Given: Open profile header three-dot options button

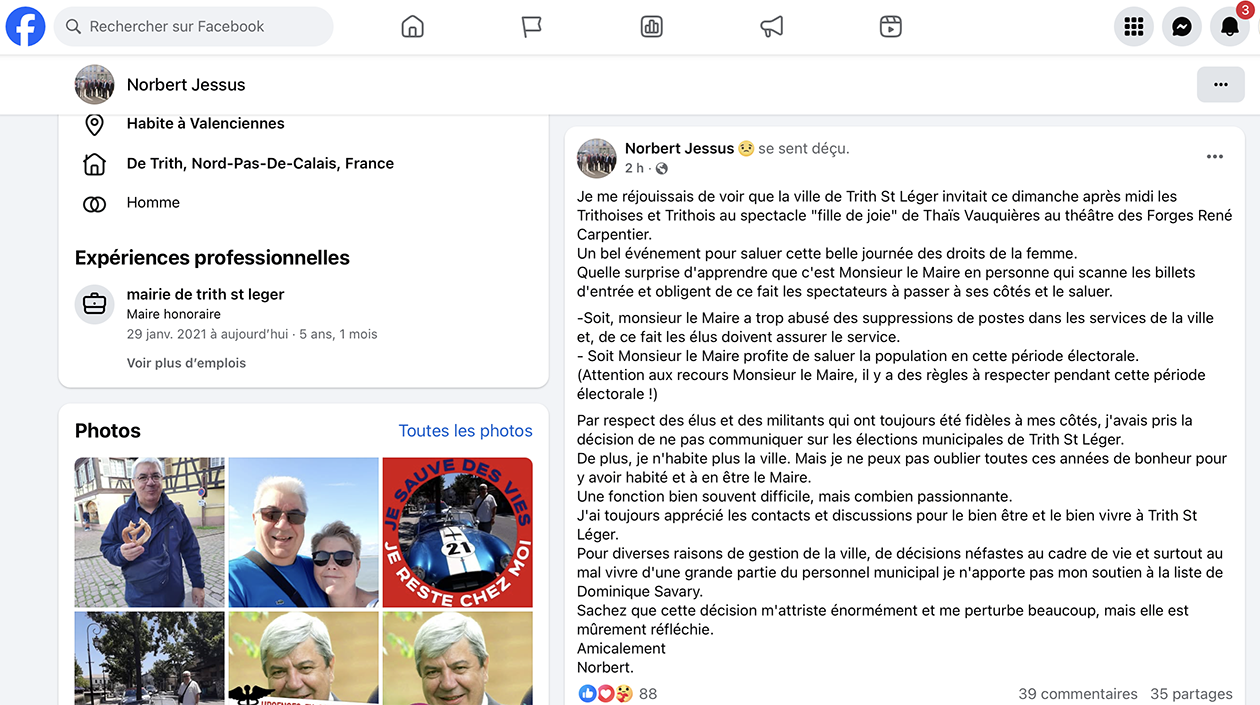Looking at the screenshot, I should [1221, 85].
